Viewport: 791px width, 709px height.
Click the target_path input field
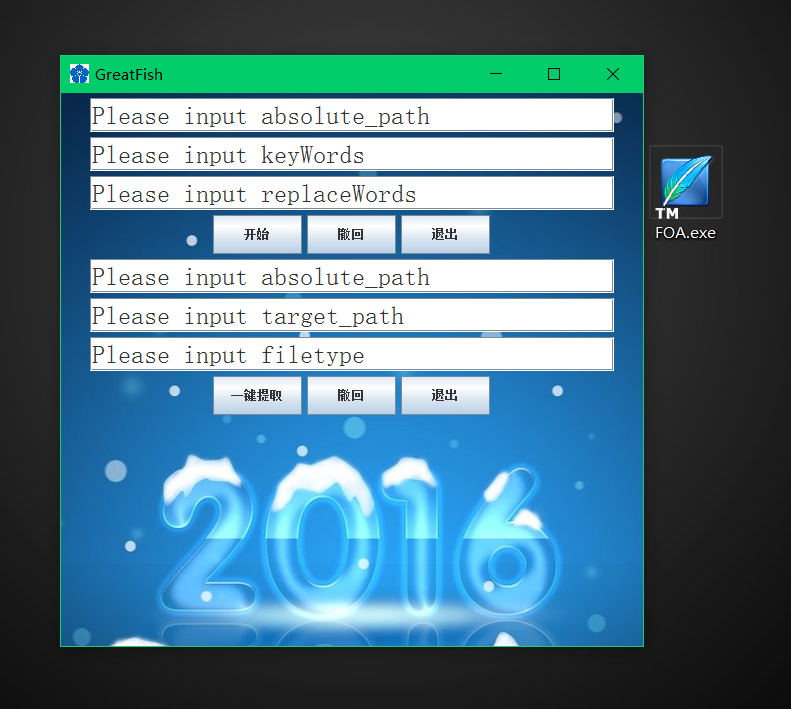[352, 315]
